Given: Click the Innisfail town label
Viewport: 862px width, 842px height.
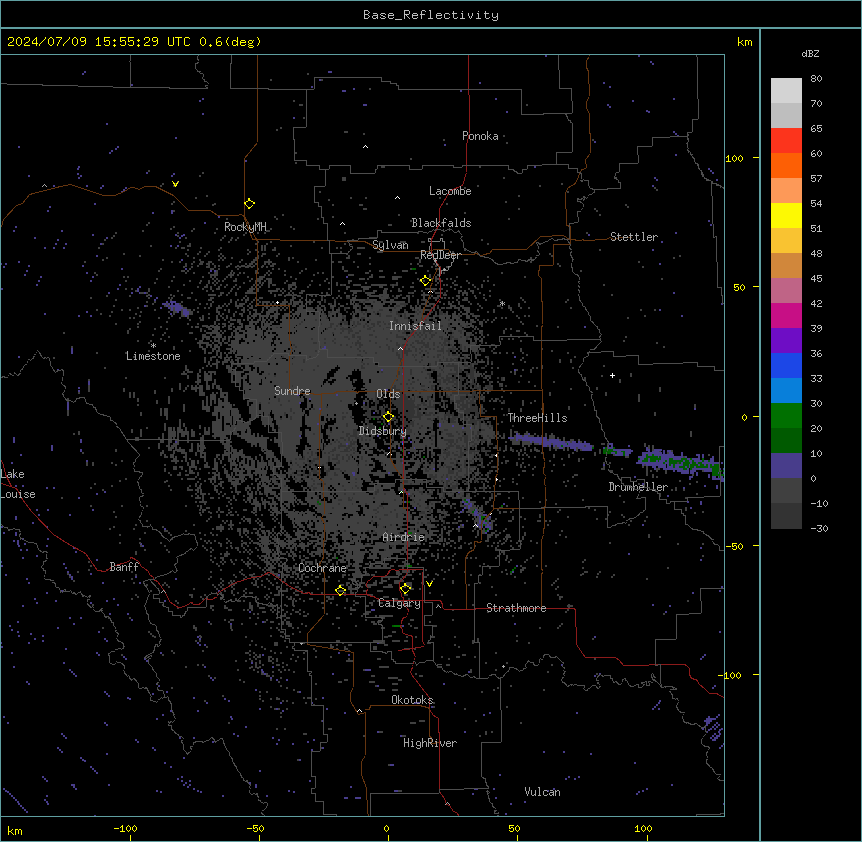Looking at the screenshot, I should [415, 326].
